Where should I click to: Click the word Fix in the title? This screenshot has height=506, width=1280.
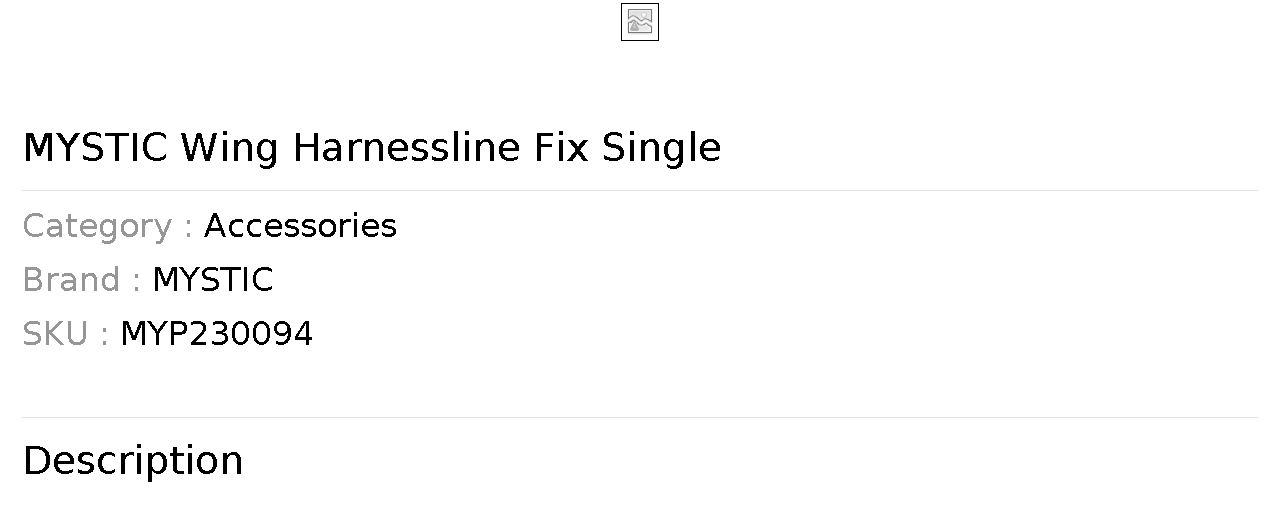pyautogui.click(x=560, y=148)
